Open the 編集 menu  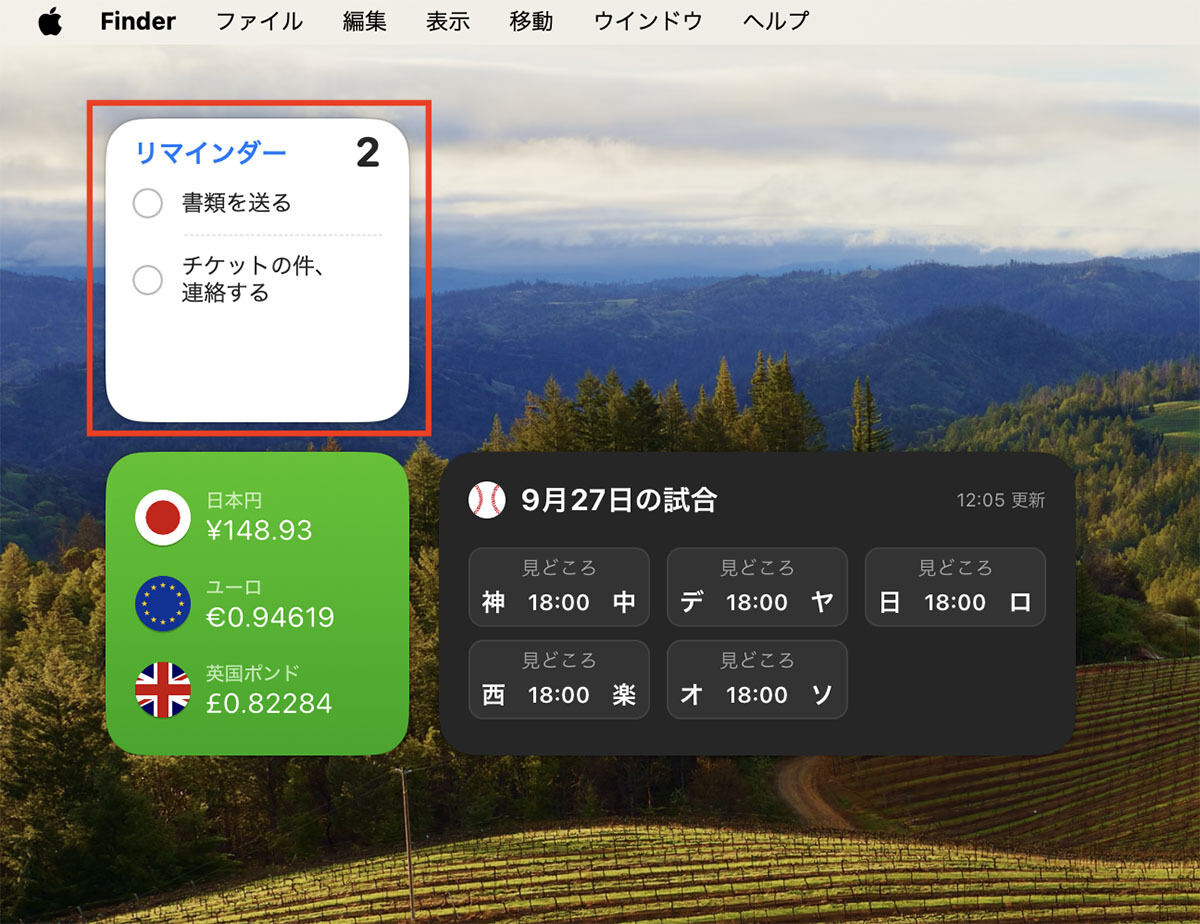365,21
